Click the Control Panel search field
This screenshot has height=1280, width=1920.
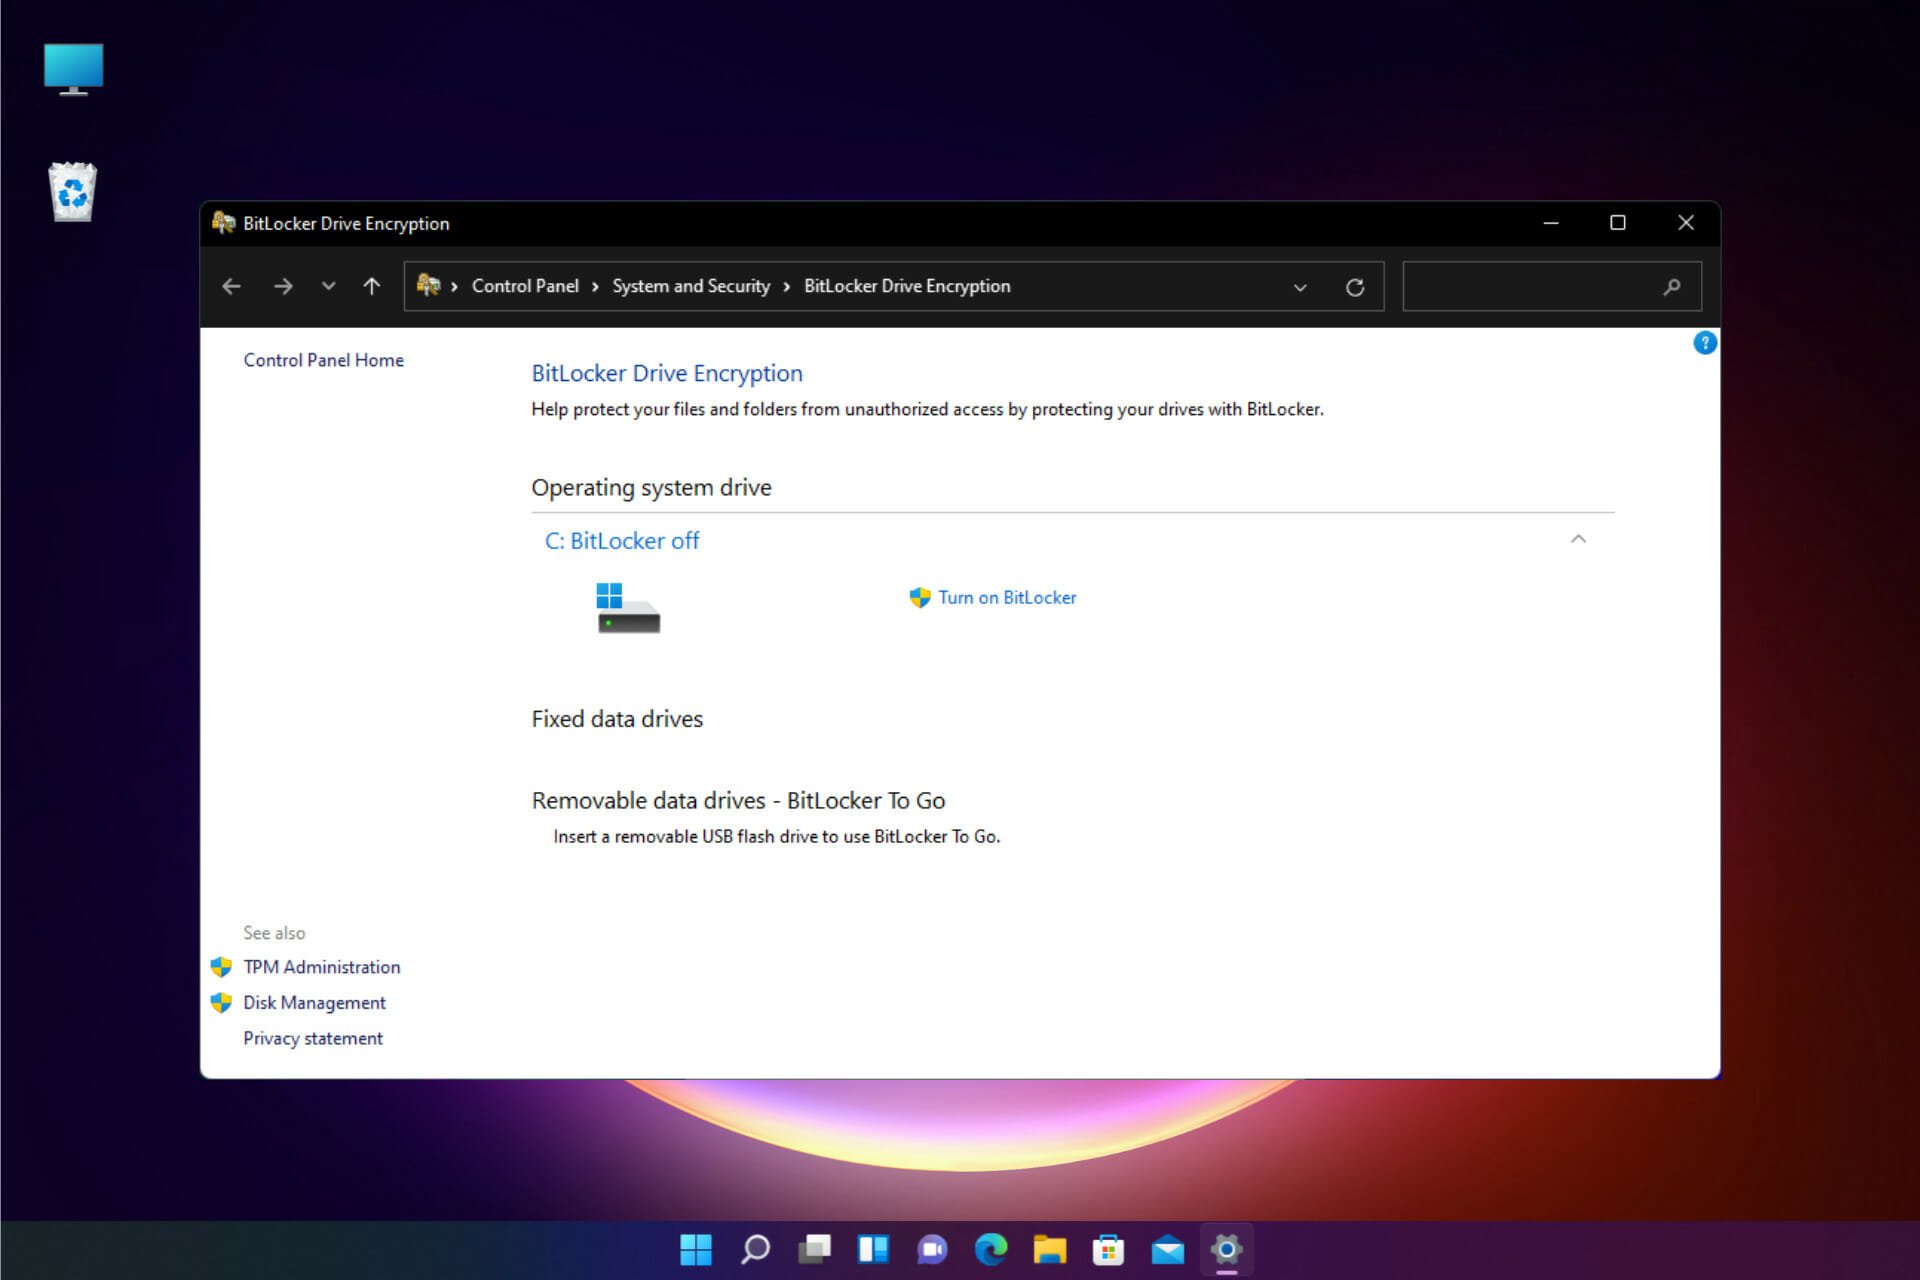click(x=1552, y=287)
